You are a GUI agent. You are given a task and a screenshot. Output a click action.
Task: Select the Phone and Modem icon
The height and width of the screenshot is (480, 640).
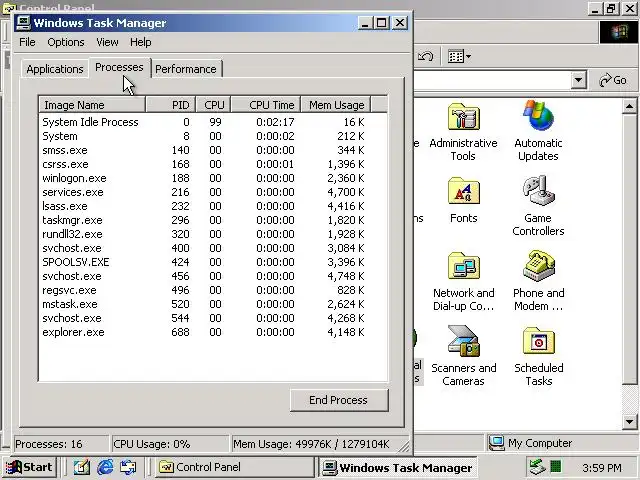[x=538, y=282]
